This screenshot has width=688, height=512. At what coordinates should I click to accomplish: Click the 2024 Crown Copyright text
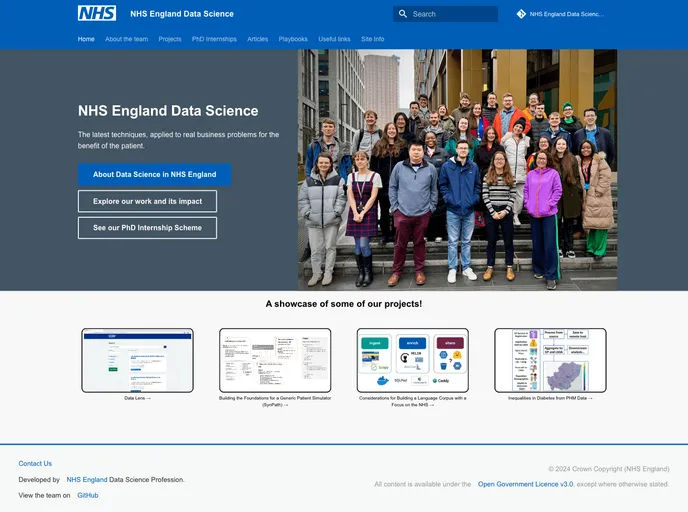[609, 469]
